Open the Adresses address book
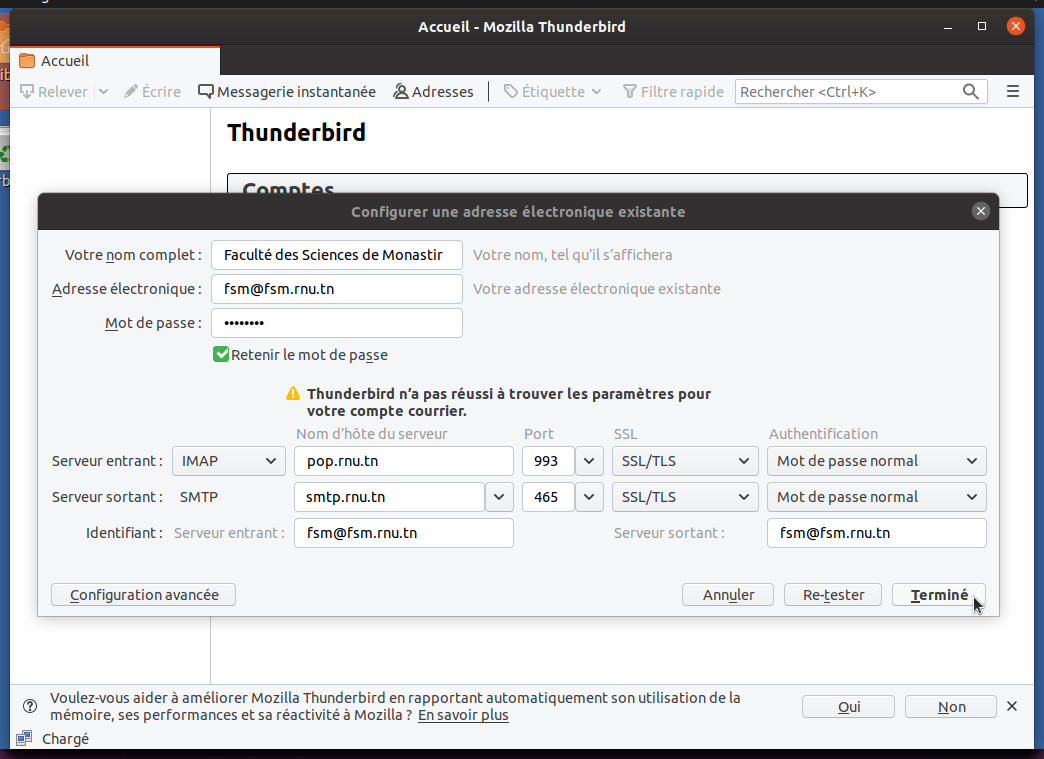Image resolution: width=1044 pixels, height=759 pixels. (x=433, y=92)
